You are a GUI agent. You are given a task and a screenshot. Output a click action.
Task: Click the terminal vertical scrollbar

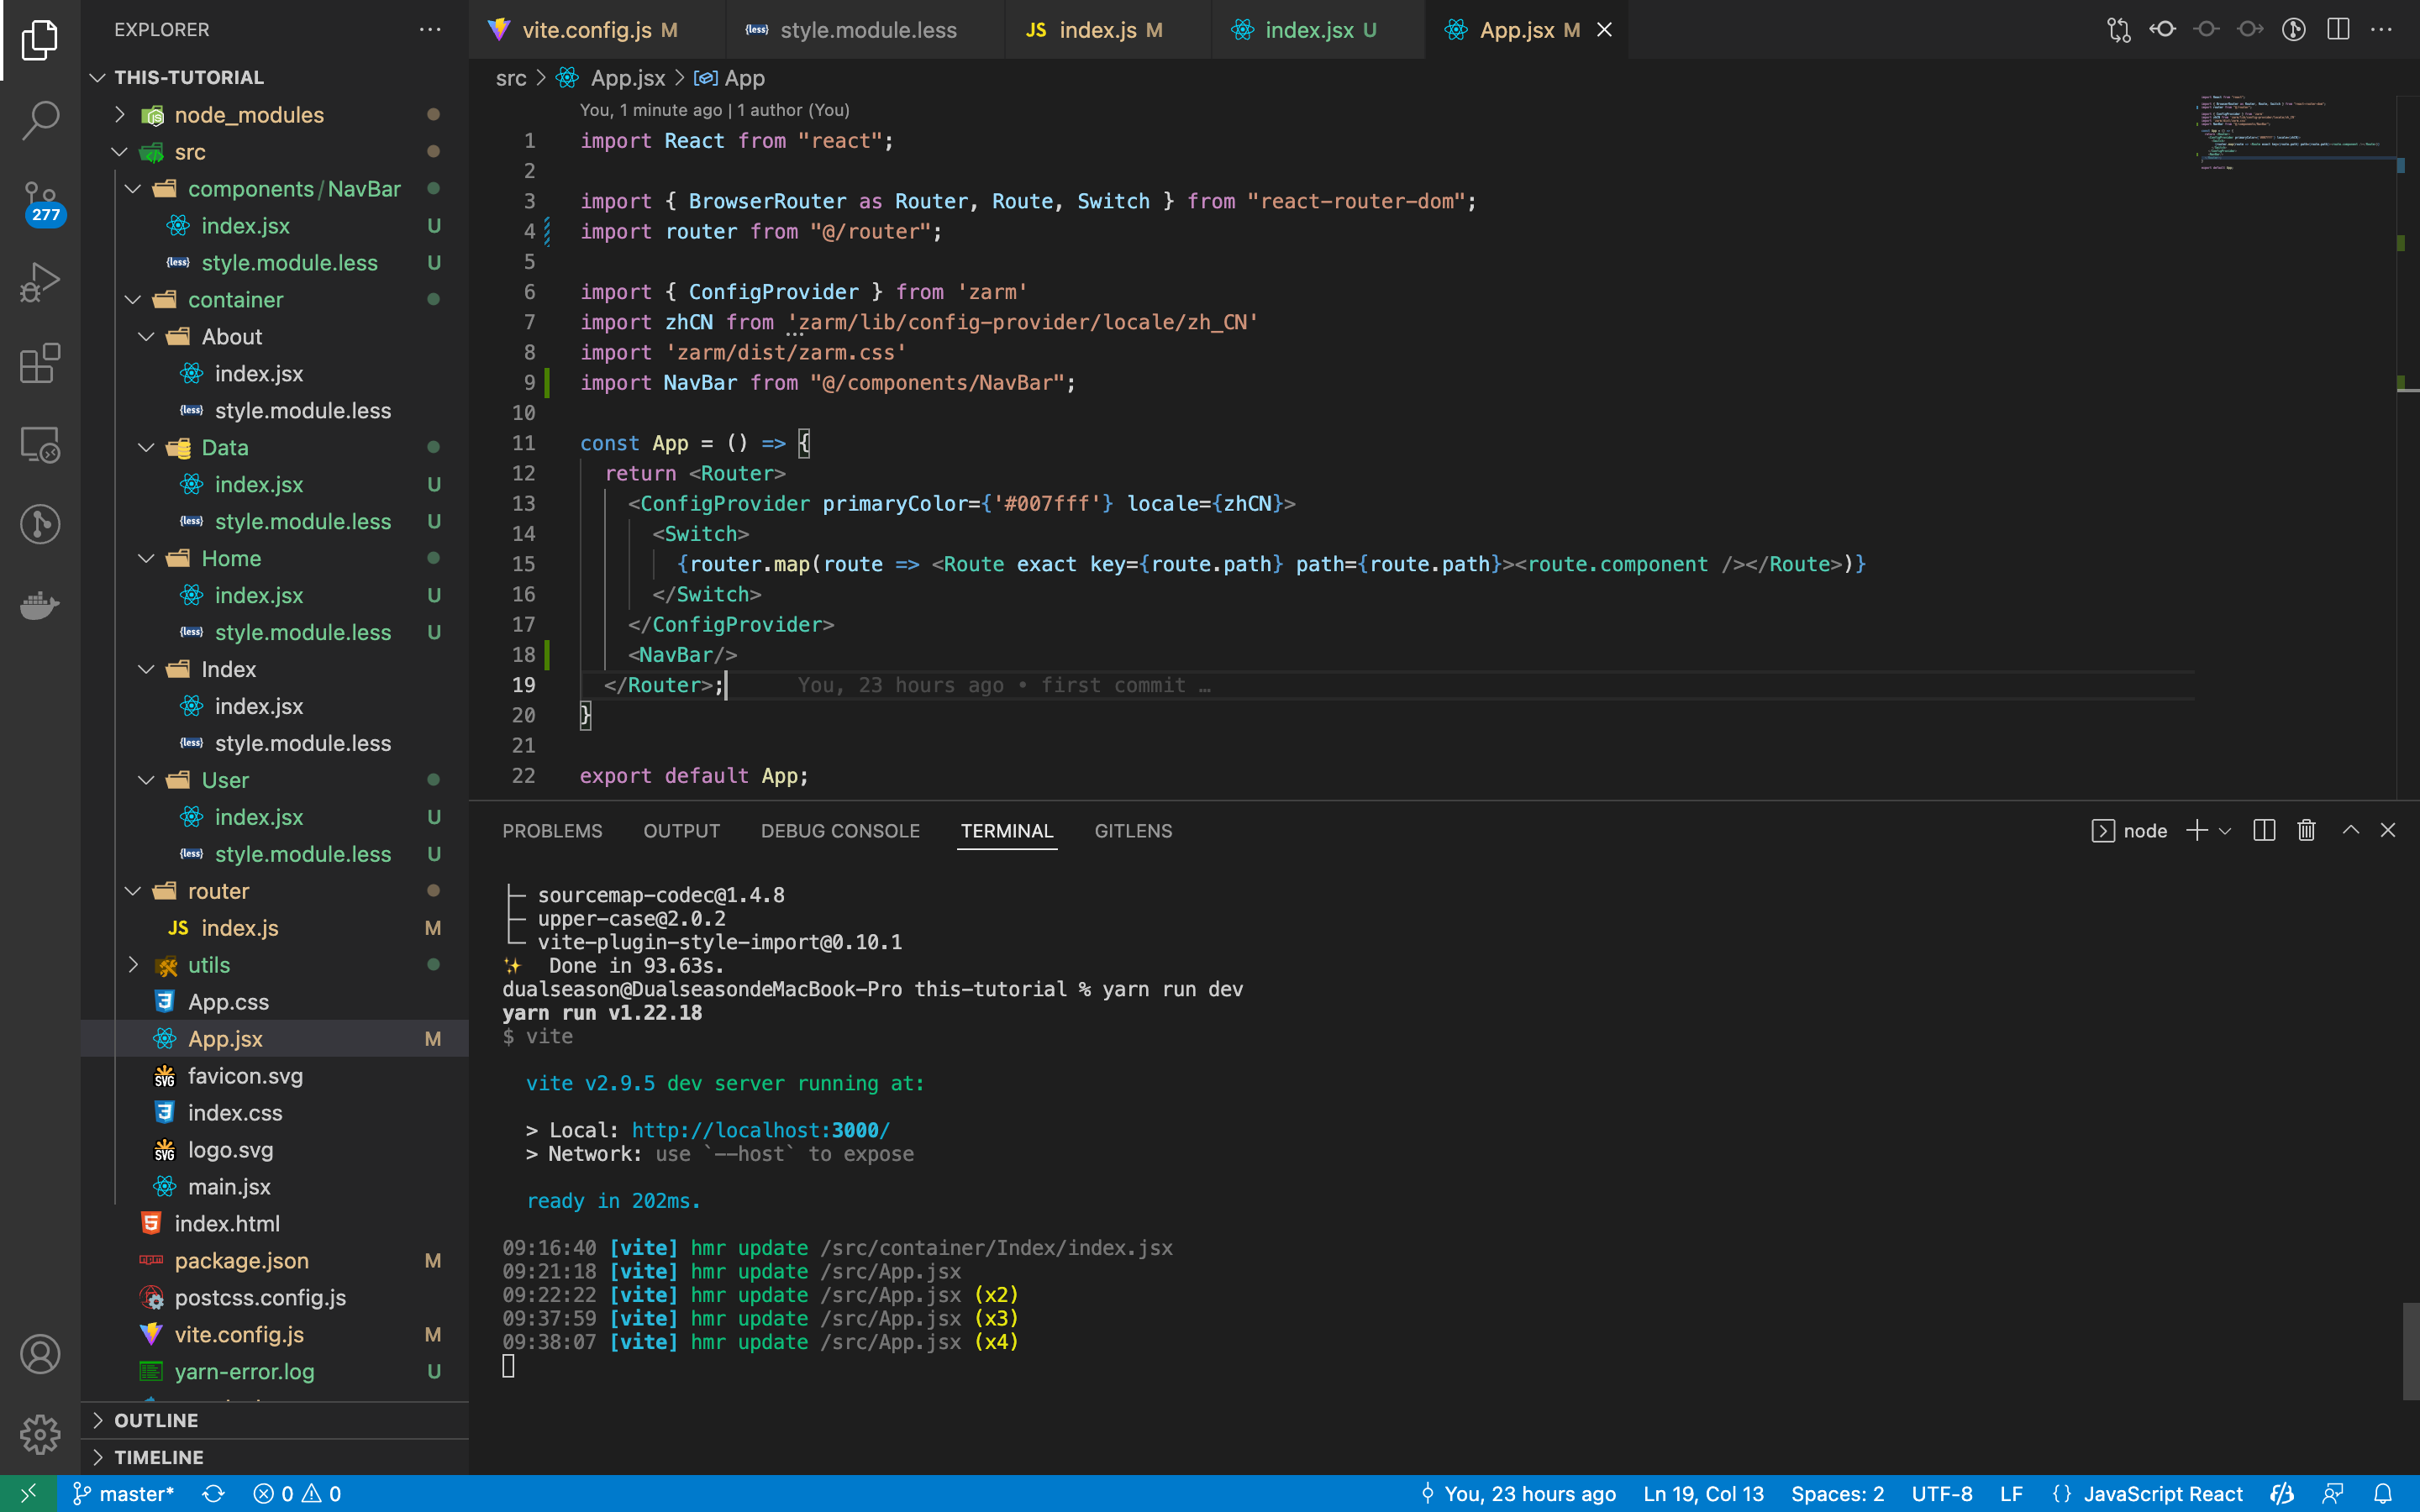tap(2410, 1350)
